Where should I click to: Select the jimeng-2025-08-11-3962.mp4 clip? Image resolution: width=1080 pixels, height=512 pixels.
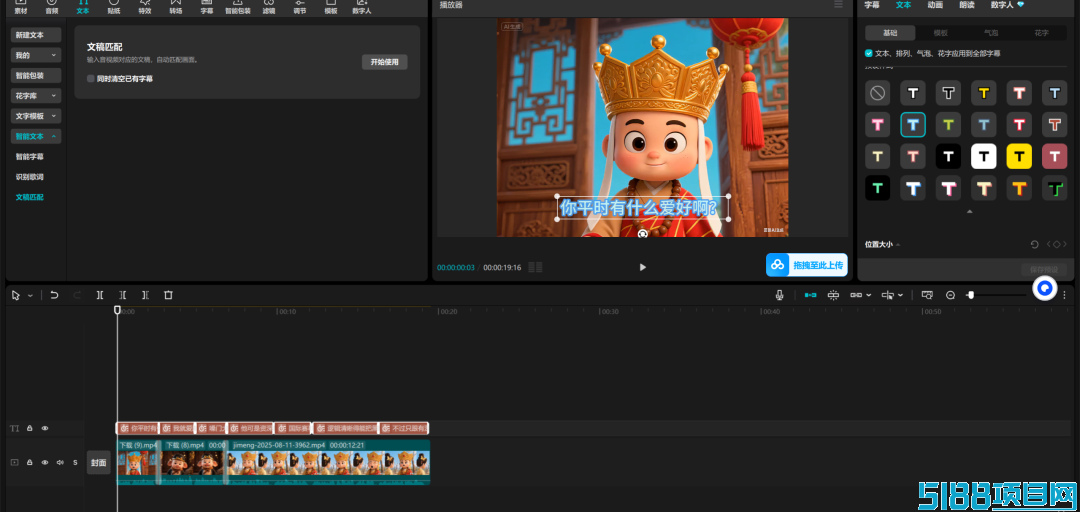[x=329, y=462]
